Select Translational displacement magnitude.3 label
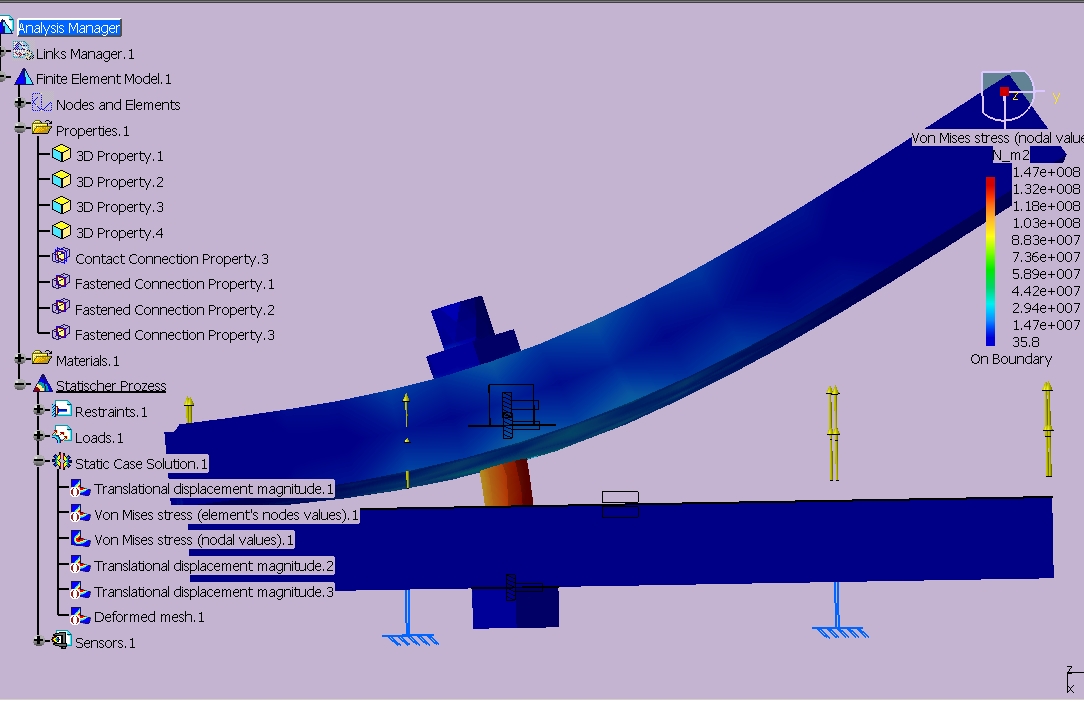Viewport: 1084px width, 702px height. [x=214, y=591]
